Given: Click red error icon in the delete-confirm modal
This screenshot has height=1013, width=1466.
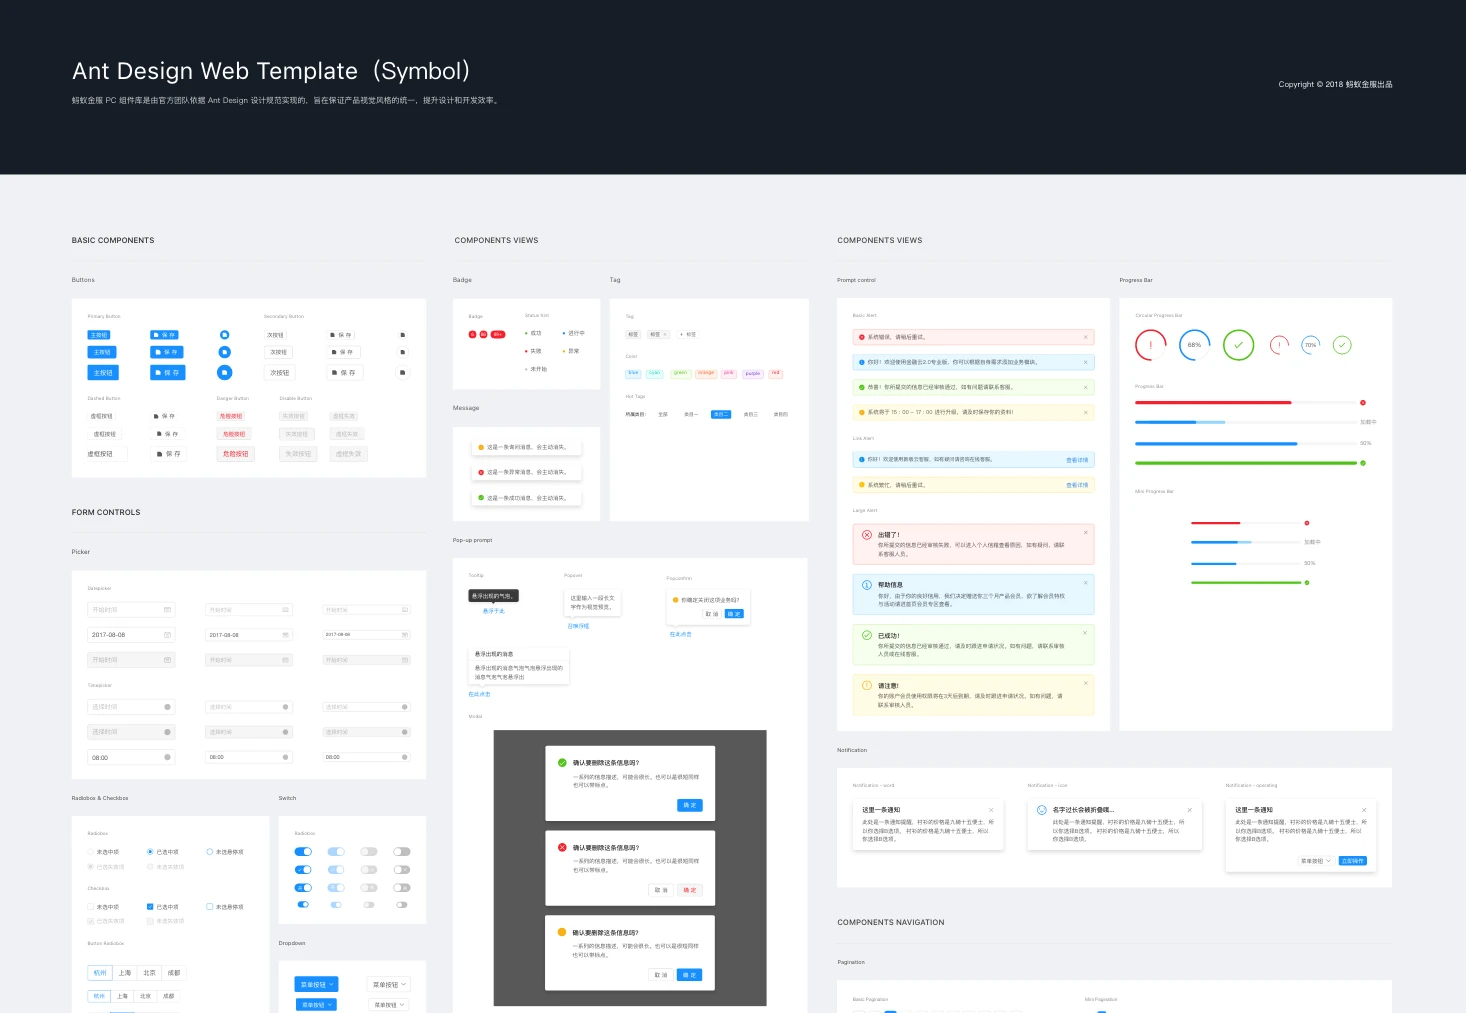Looking at the screenshot, I should (x=562, y=847).
